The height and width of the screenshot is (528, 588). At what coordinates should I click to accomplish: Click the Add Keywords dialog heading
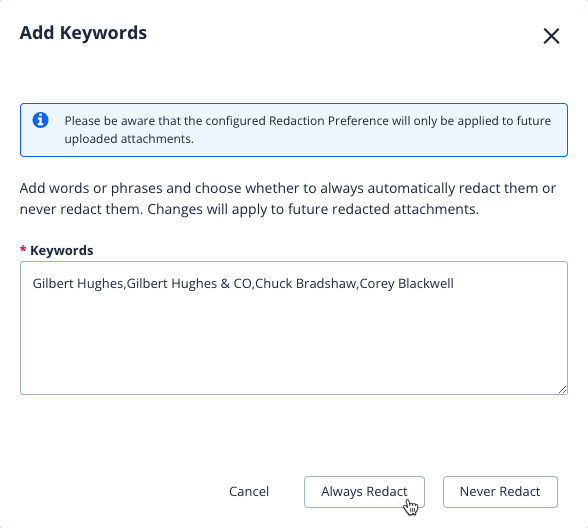83,33
